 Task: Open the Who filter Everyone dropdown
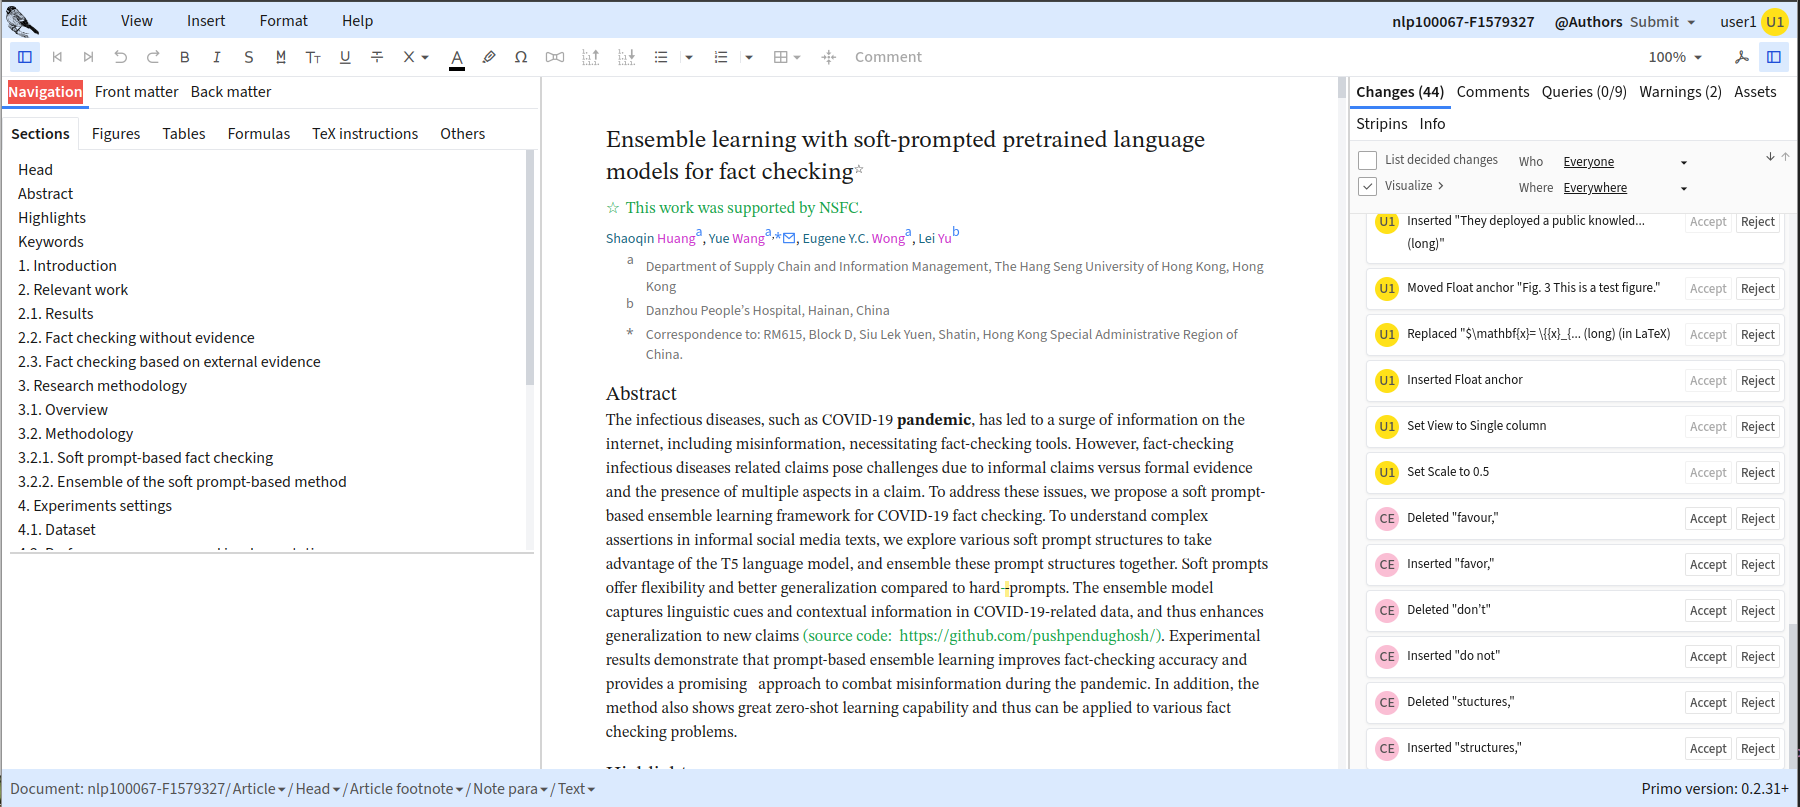[1625, 162]
